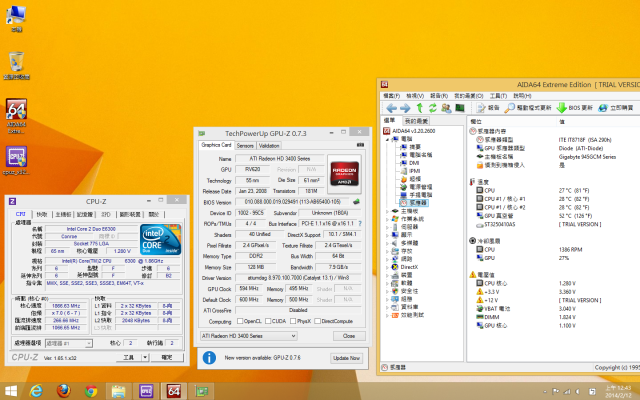This screenshot has width=640, height=400.
Task: Open File Explorer from the taskbar
Action: (118, 391)
